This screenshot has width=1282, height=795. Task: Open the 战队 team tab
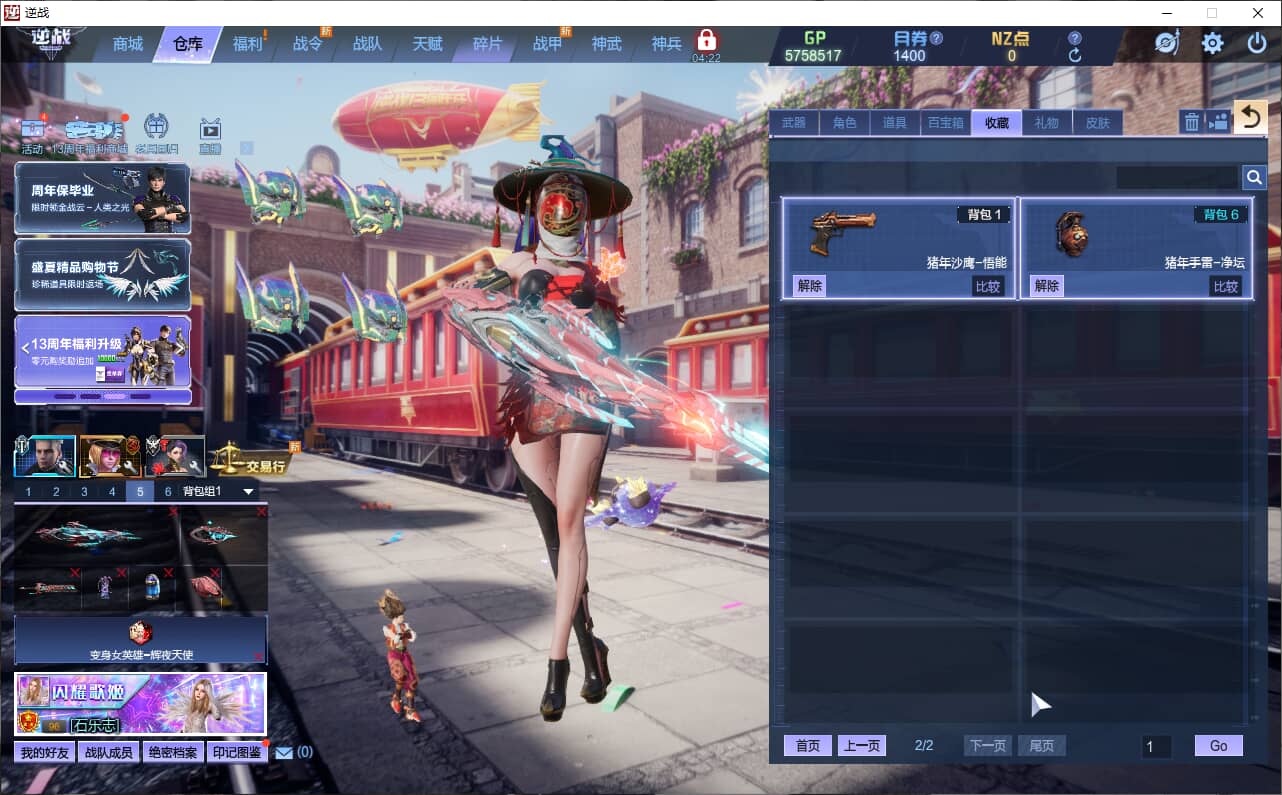[367, 44]
